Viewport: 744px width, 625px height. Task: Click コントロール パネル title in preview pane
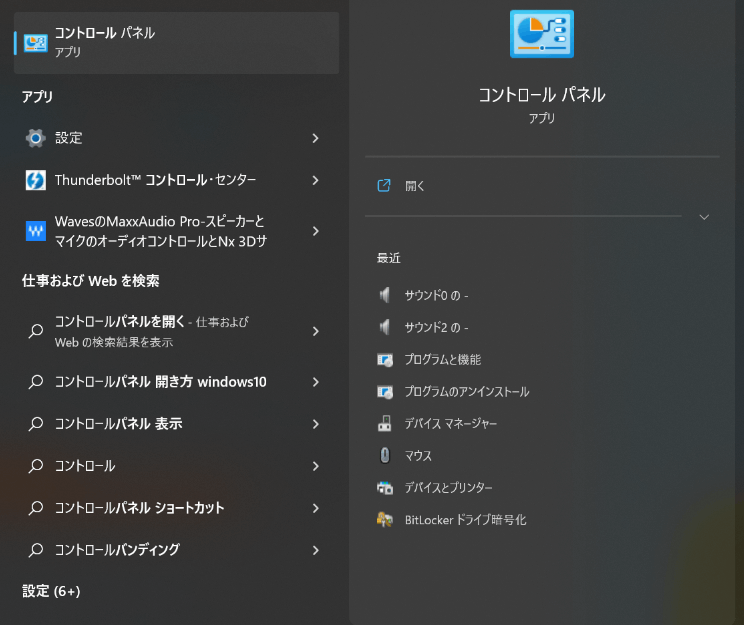pos(542,95)
